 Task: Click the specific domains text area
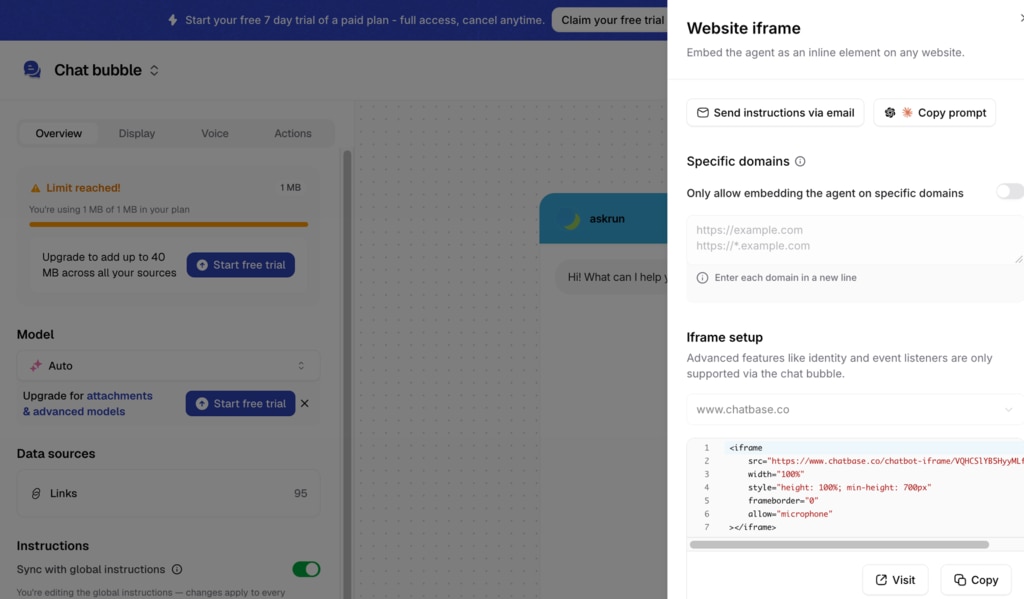[x=855, y=239]
